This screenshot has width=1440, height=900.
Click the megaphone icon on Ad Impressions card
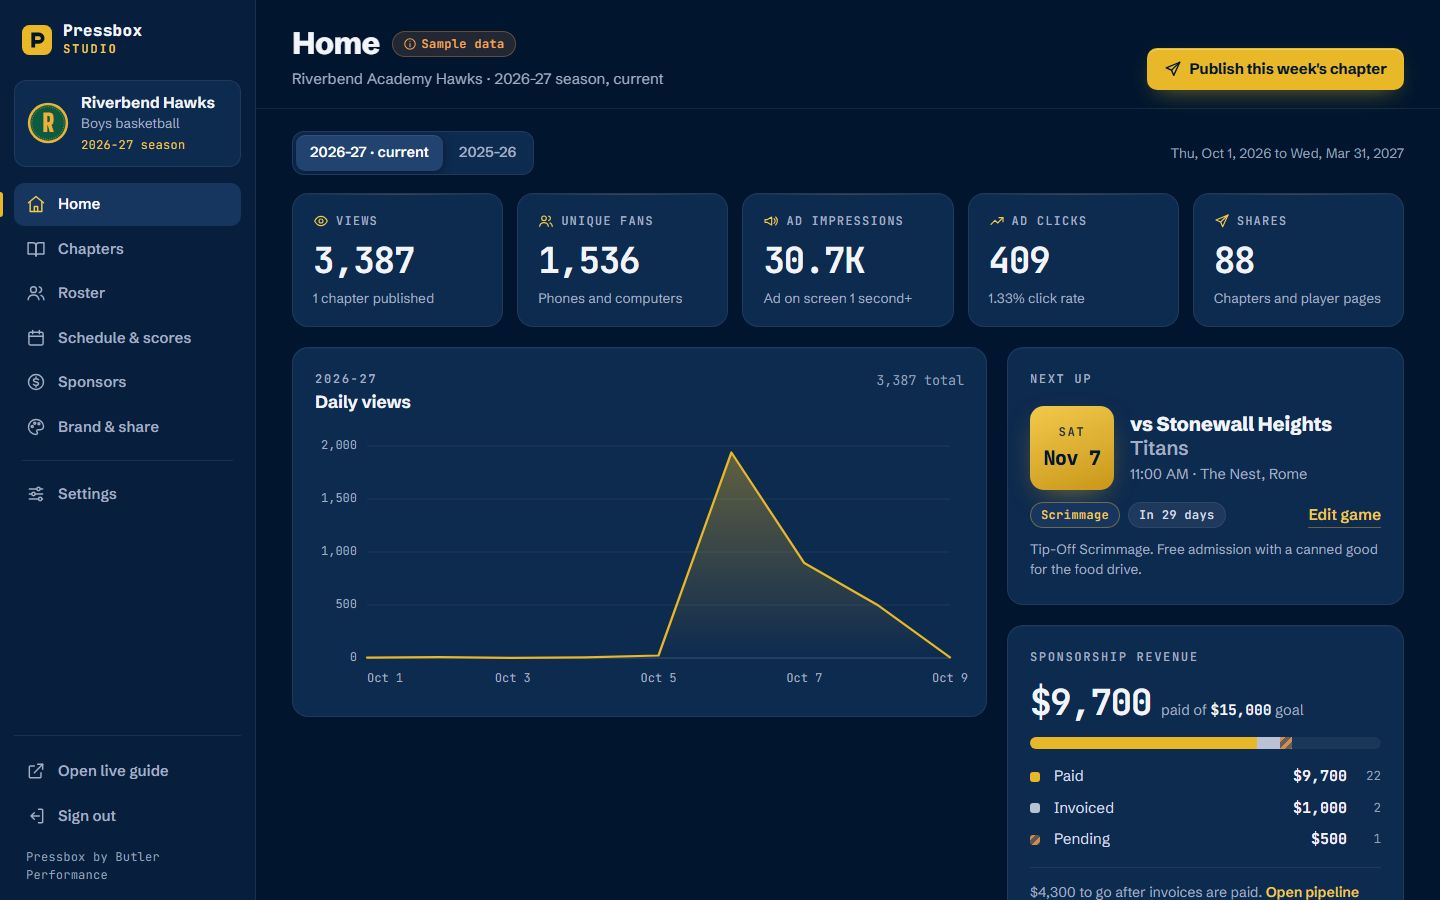(x=771, y=221)
